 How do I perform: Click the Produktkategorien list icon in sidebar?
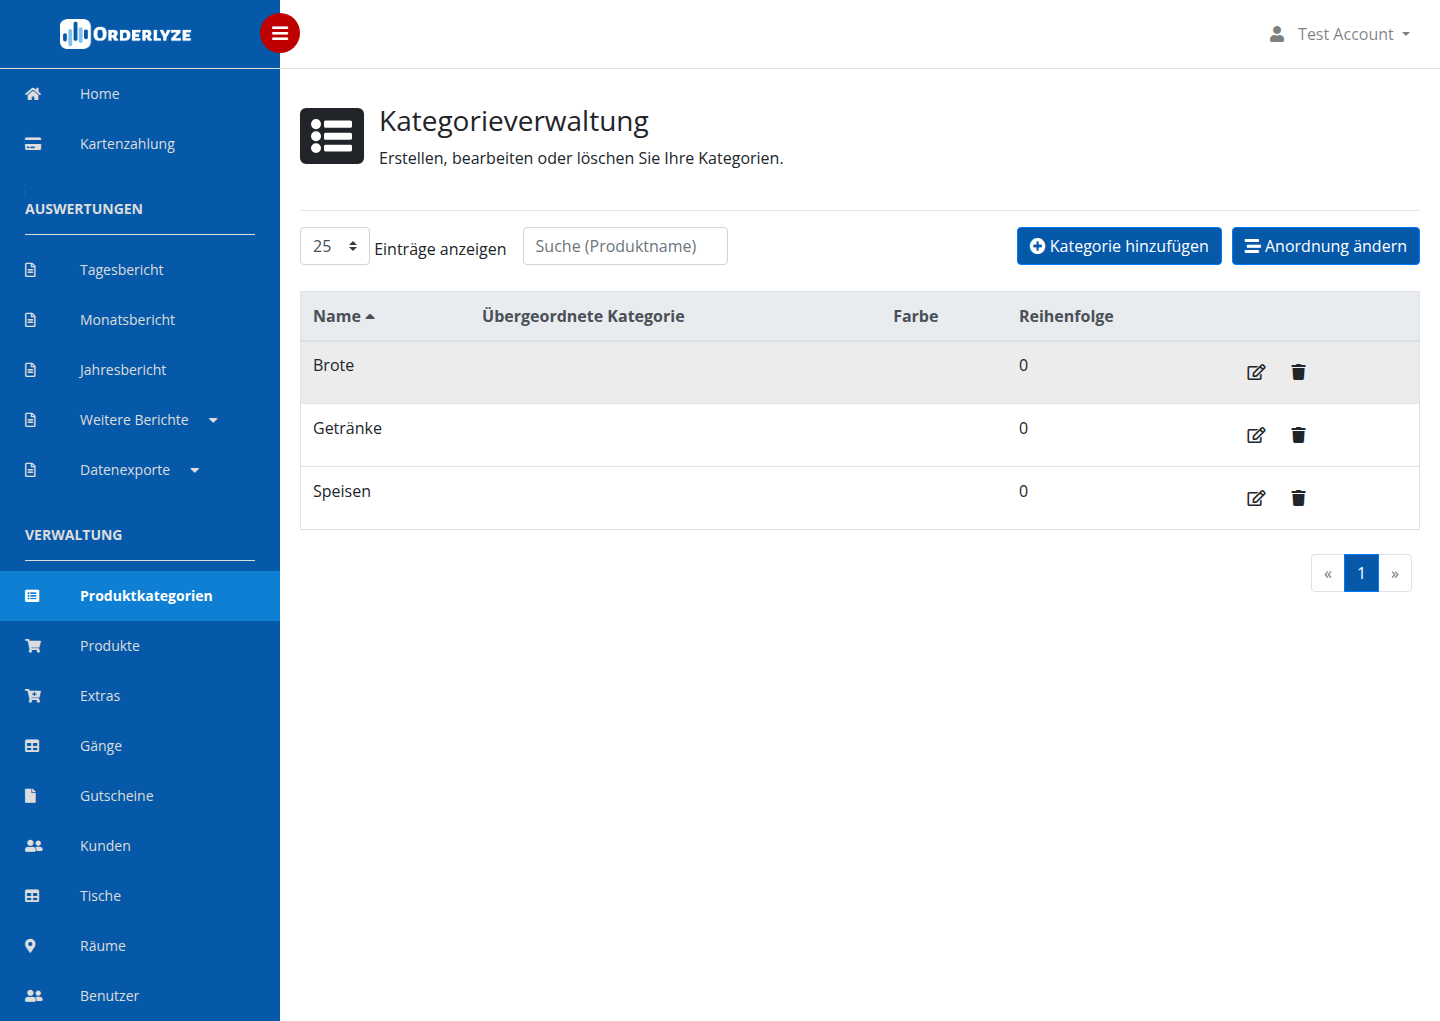click(x=32, y=596)
